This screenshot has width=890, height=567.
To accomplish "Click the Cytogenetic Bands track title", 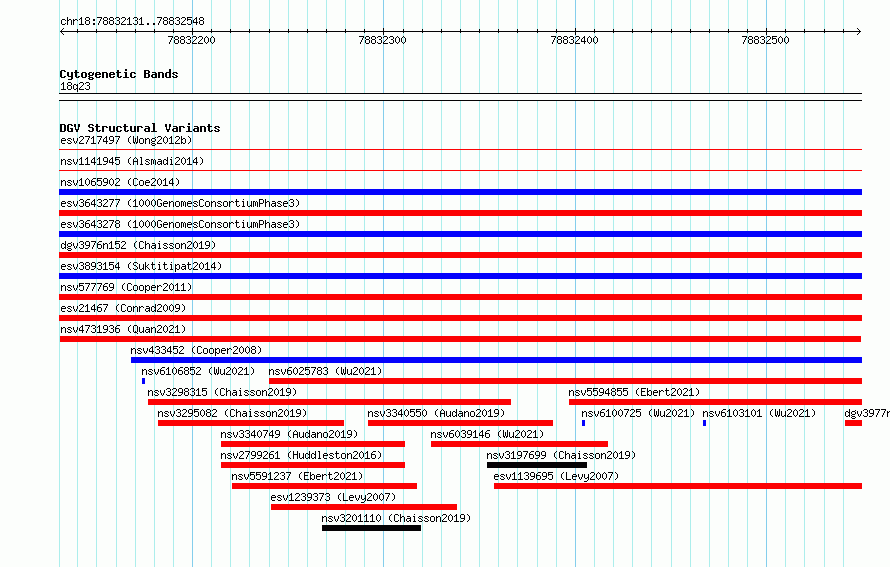I will 119,74.
